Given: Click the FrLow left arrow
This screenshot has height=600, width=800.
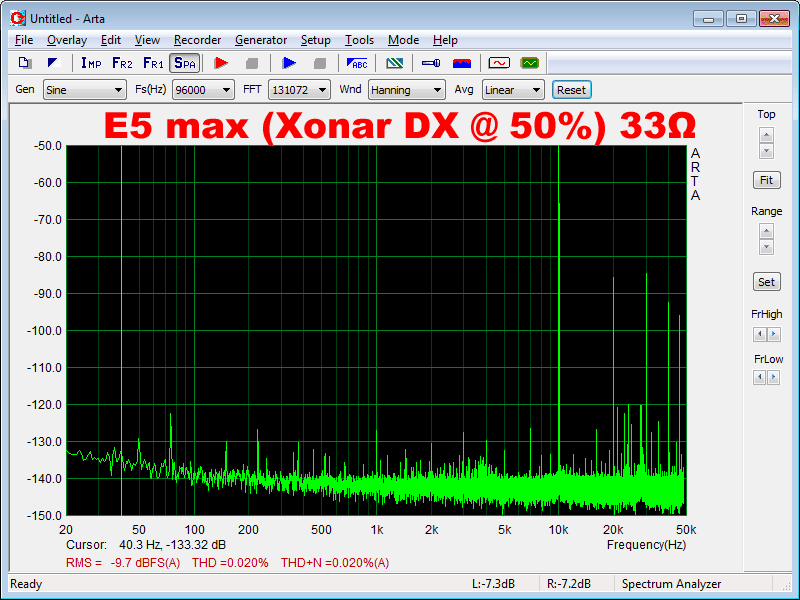Looking at the screenshot, I should (x=760, y=378).
